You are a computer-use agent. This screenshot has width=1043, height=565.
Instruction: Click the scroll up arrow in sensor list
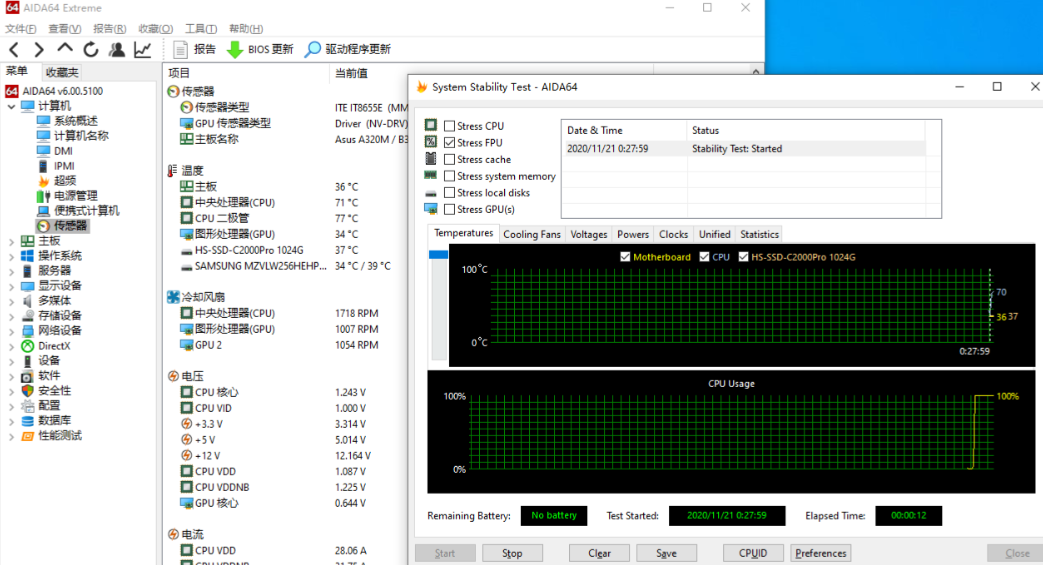coord(756,71)
